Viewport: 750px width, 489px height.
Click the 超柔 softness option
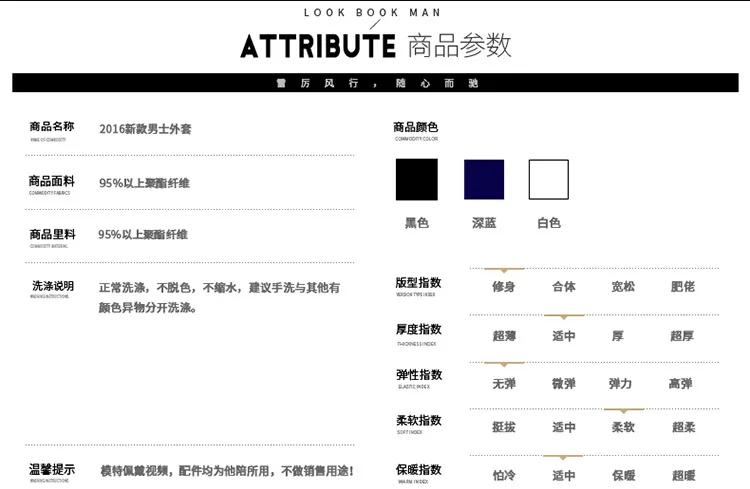coord(684,427)
